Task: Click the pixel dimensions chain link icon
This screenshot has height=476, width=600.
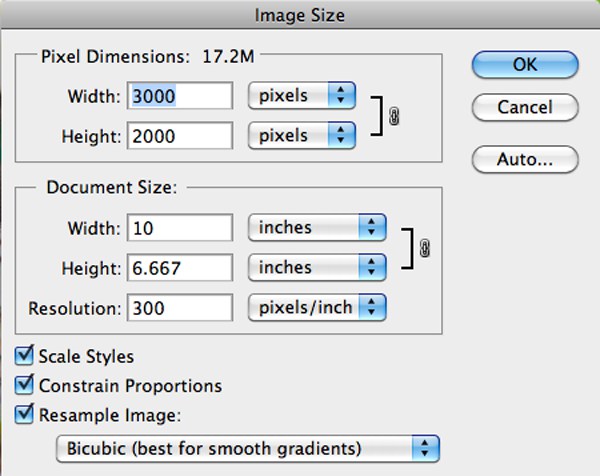Action: (394, 116)
